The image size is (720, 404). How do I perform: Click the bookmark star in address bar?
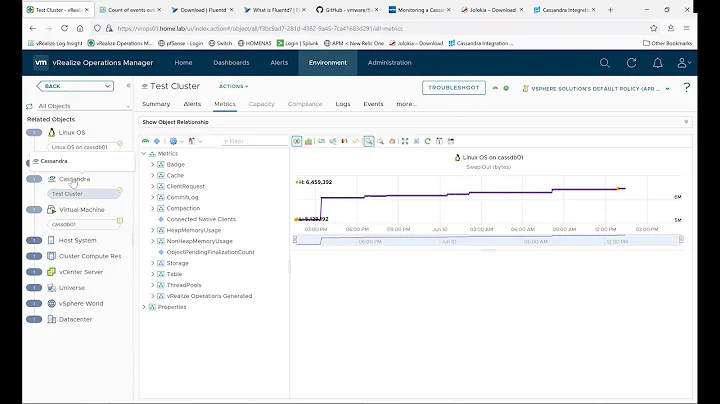click(653, 28)
